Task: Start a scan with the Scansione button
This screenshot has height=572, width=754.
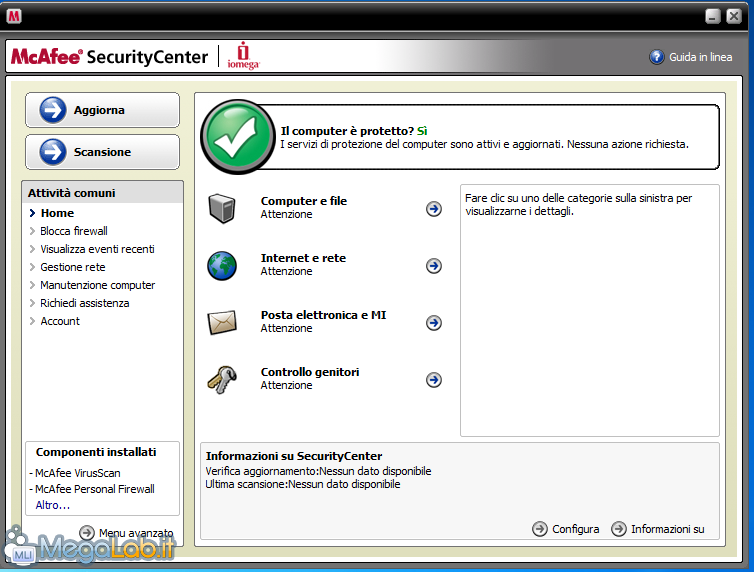Action: click(102, 152)
